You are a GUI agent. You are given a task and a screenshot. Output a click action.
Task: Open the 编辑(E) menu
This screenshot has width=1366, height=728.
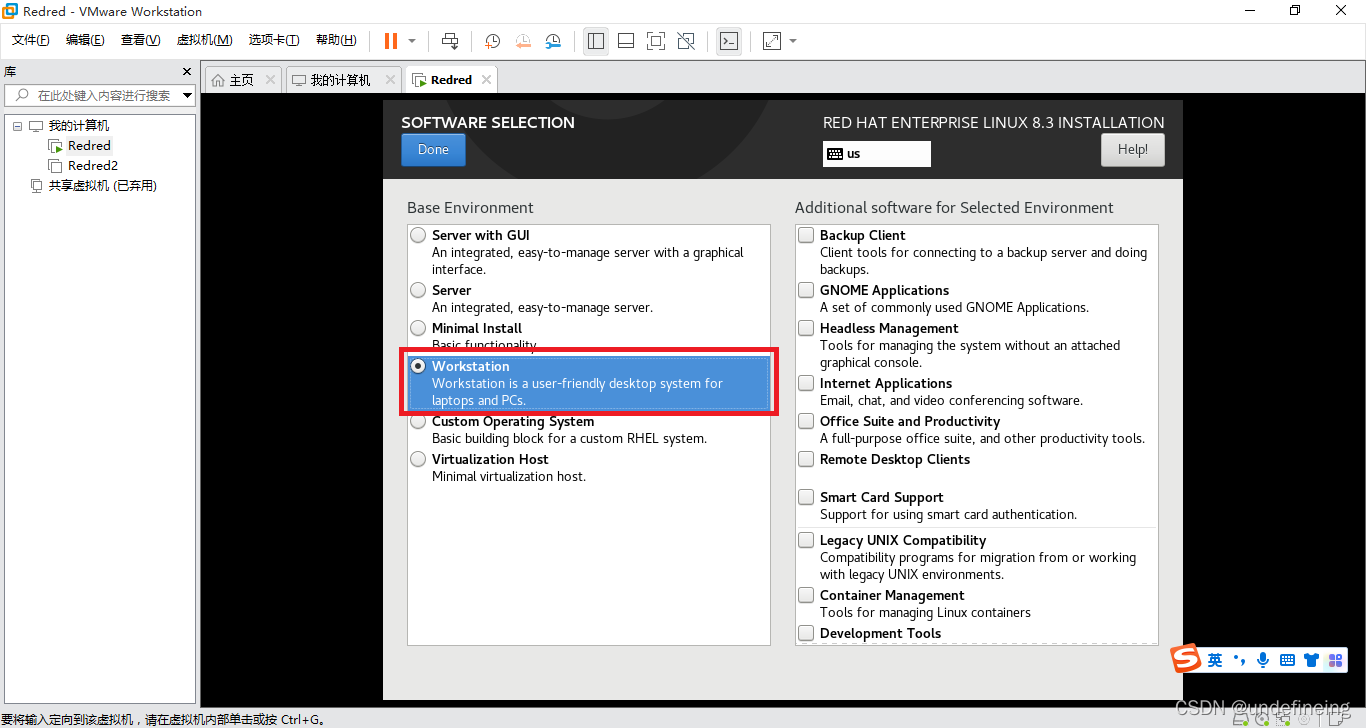point(85,40)
